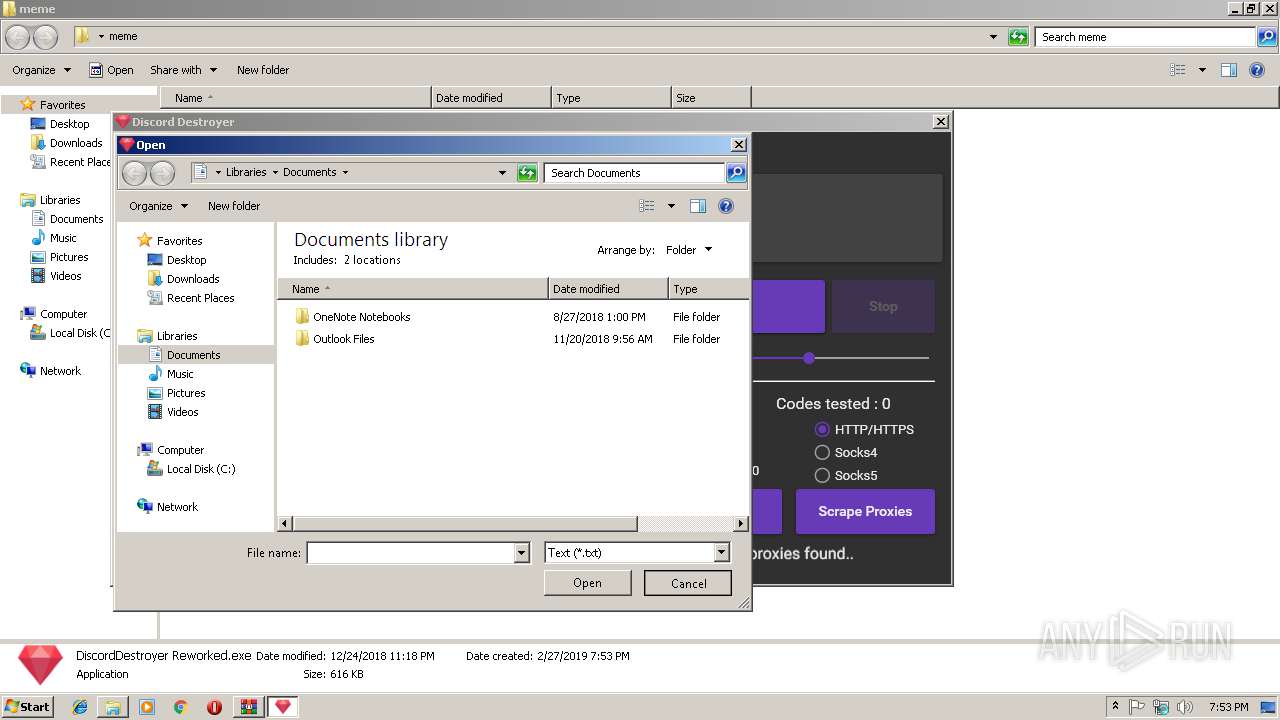Screen dimensions: 1280x720
Task: Click refresh icon in meme Explorer window
Action: 1018,37
